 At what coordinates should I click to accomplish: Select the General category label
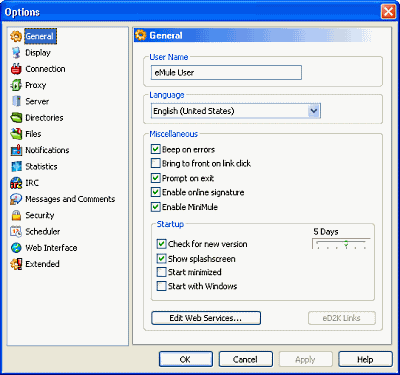40,36
